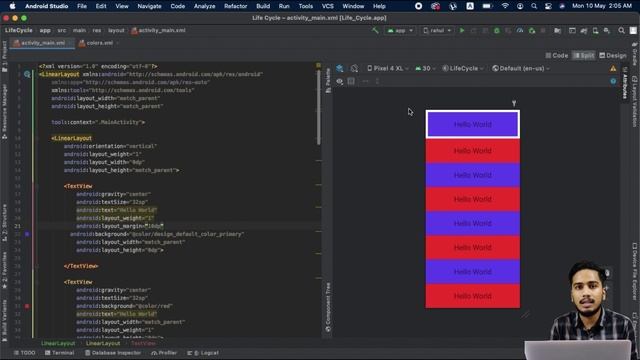640x360 pixels.
Task: Select the selected top purple Hello World view
Action: pyautogui.click(x=473, y=124)
